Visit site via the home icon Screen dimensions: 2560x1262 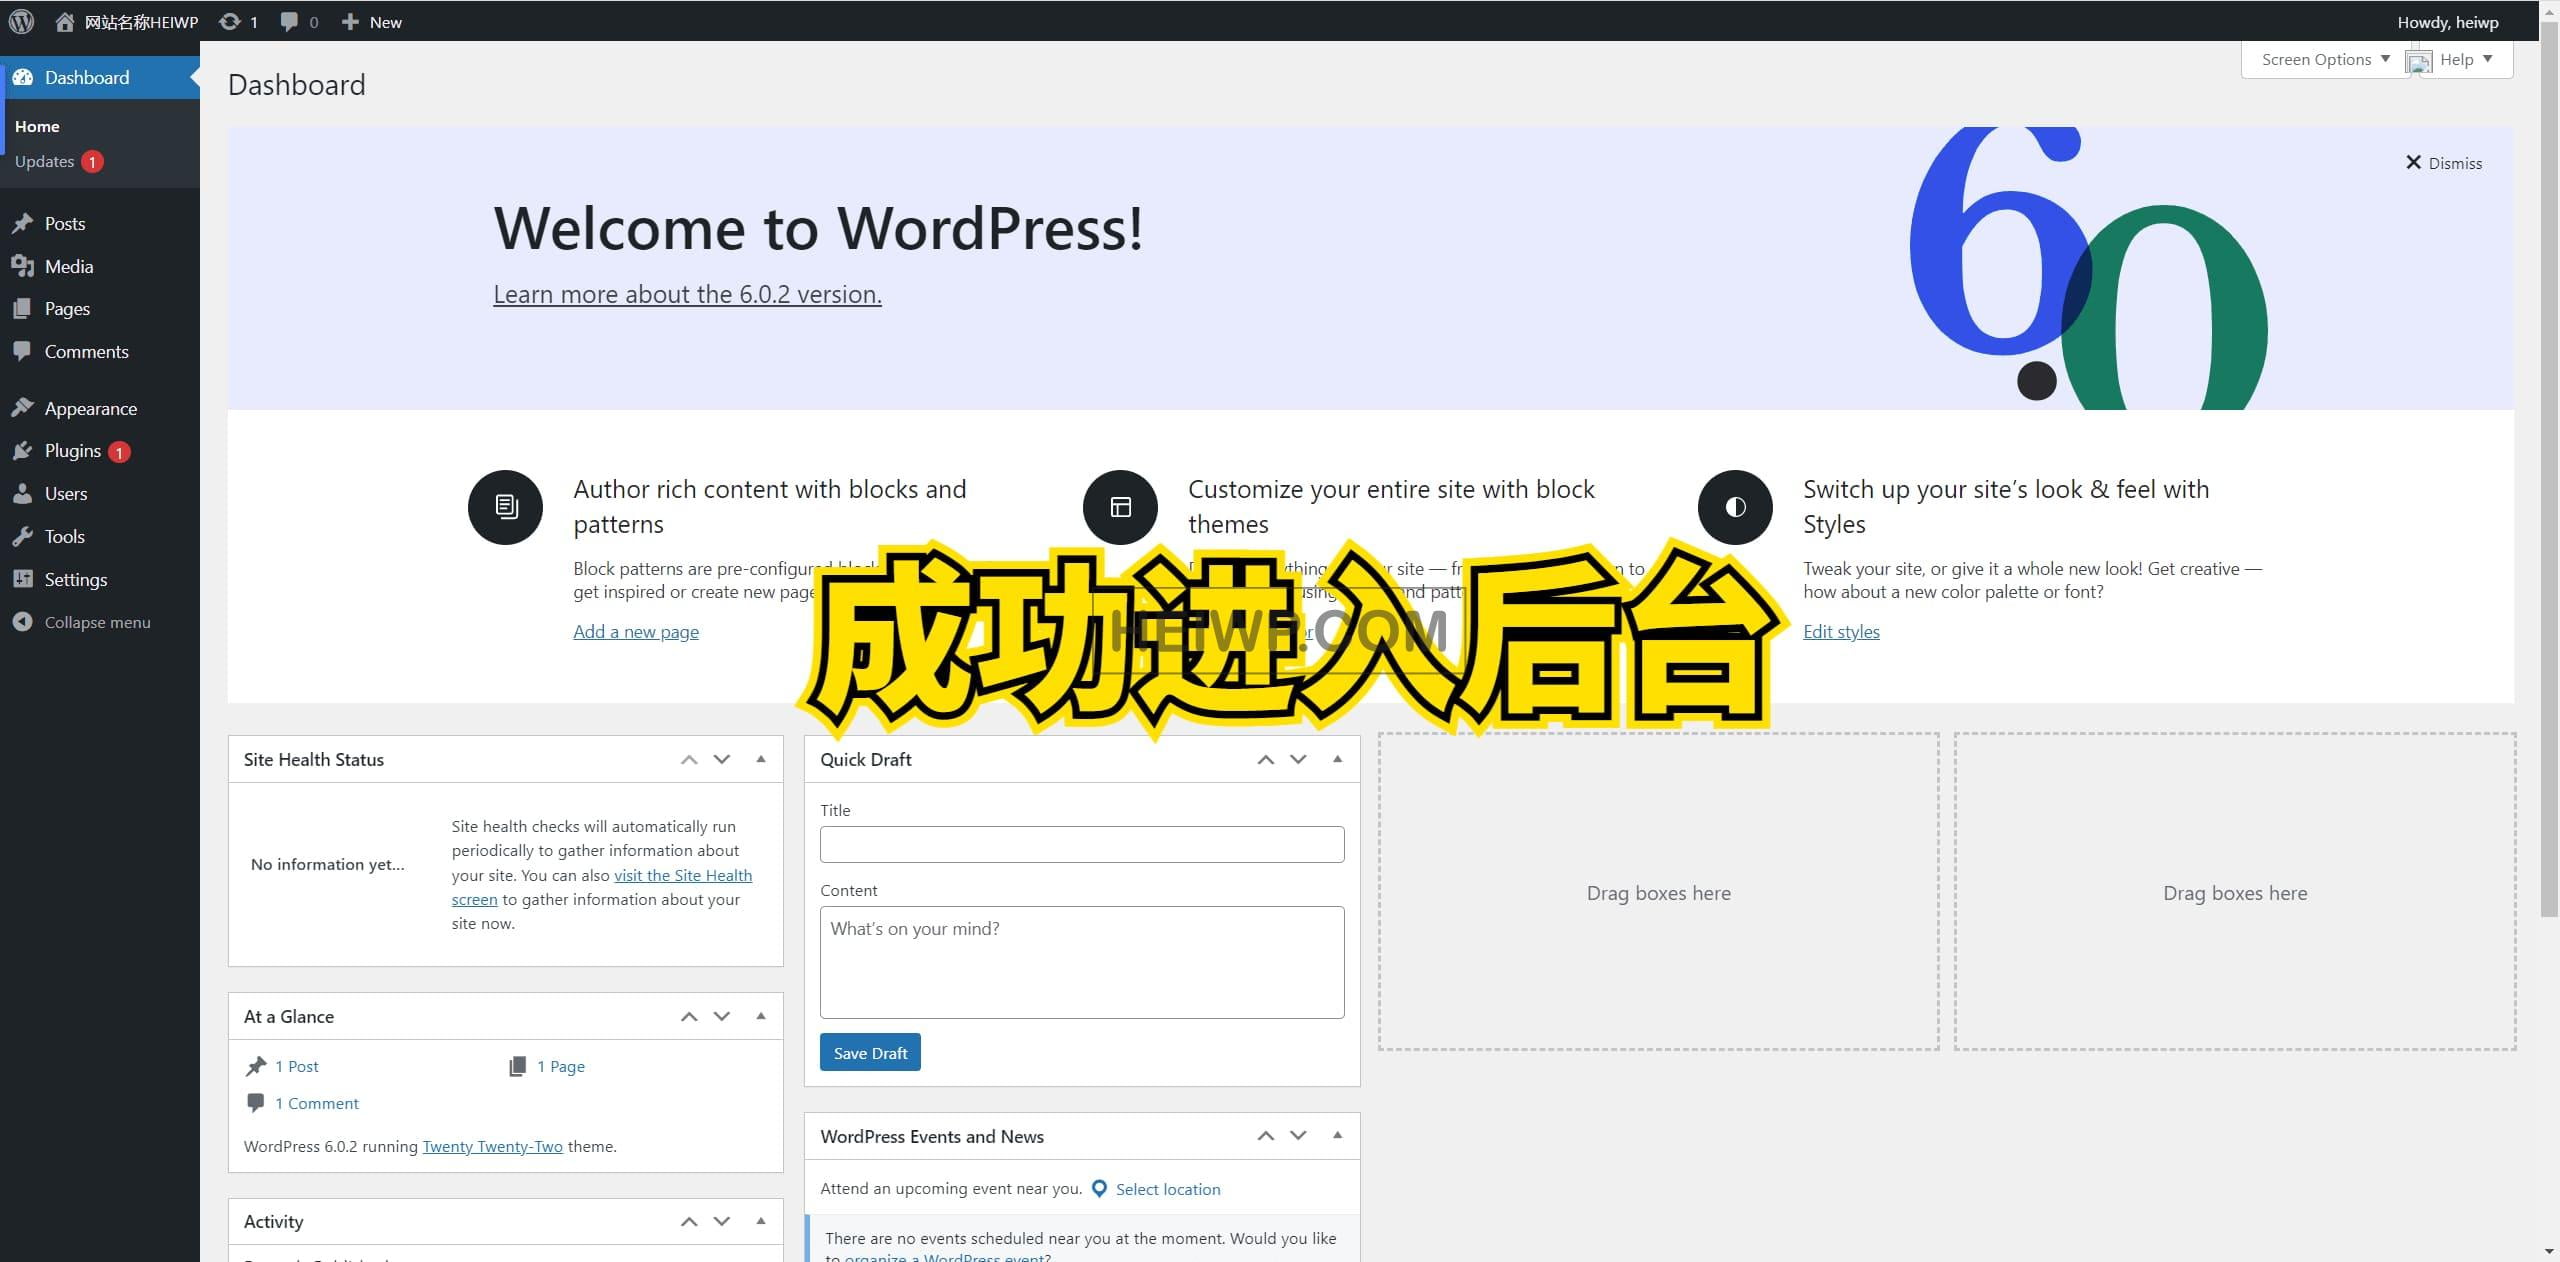click(x=64, y=21)
